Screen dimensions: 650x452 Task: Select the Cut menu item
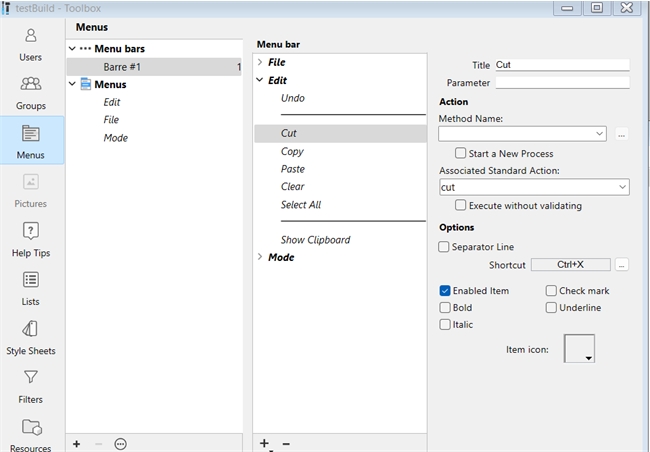340,134
